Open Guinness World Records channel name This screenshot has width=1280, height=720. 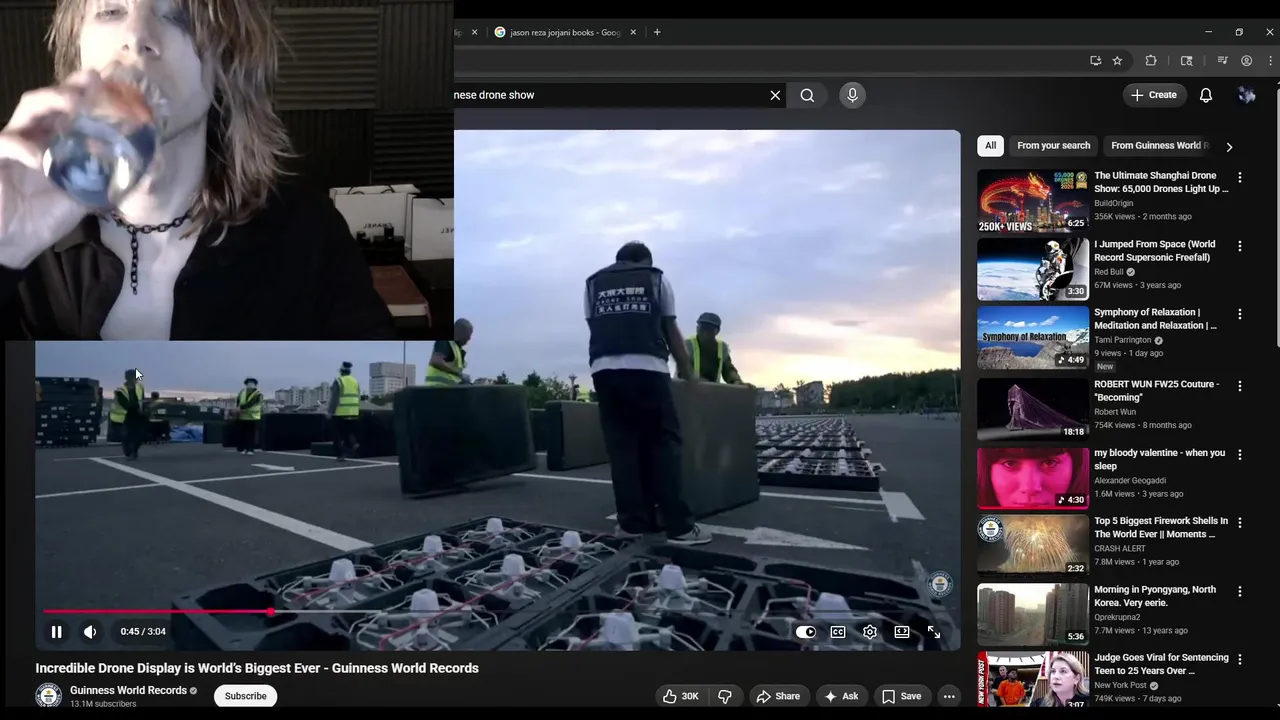(128, 690)
